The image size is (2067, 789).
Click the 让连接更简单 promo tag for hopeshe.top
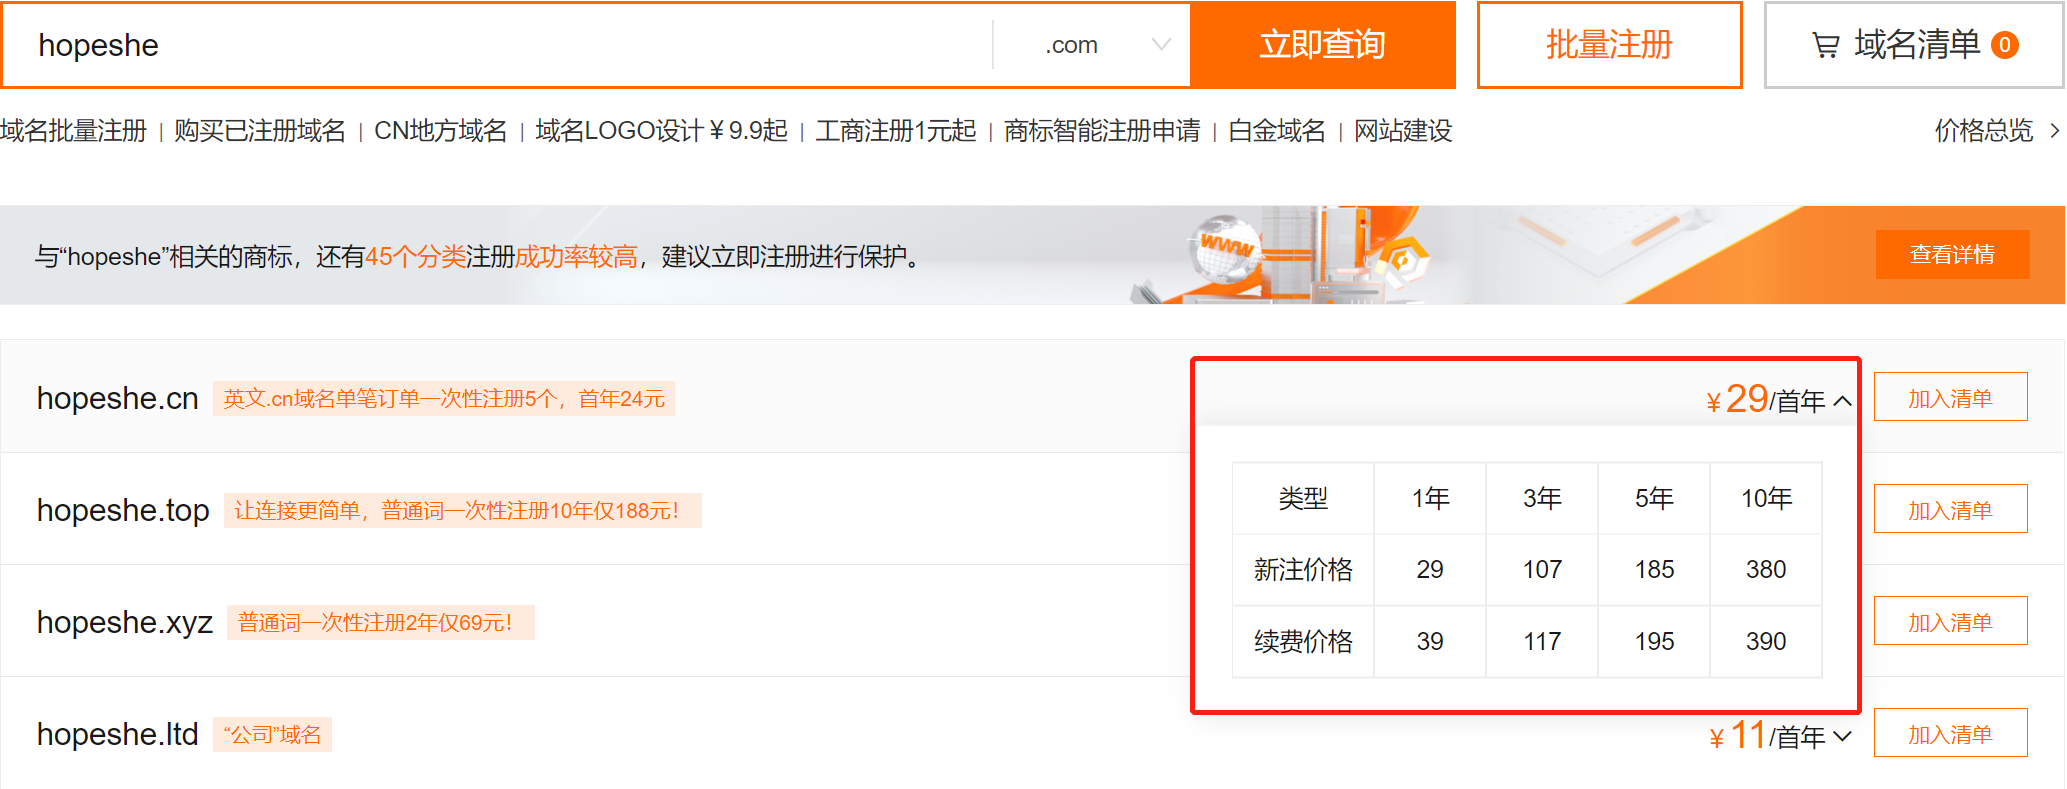point(462,510)
